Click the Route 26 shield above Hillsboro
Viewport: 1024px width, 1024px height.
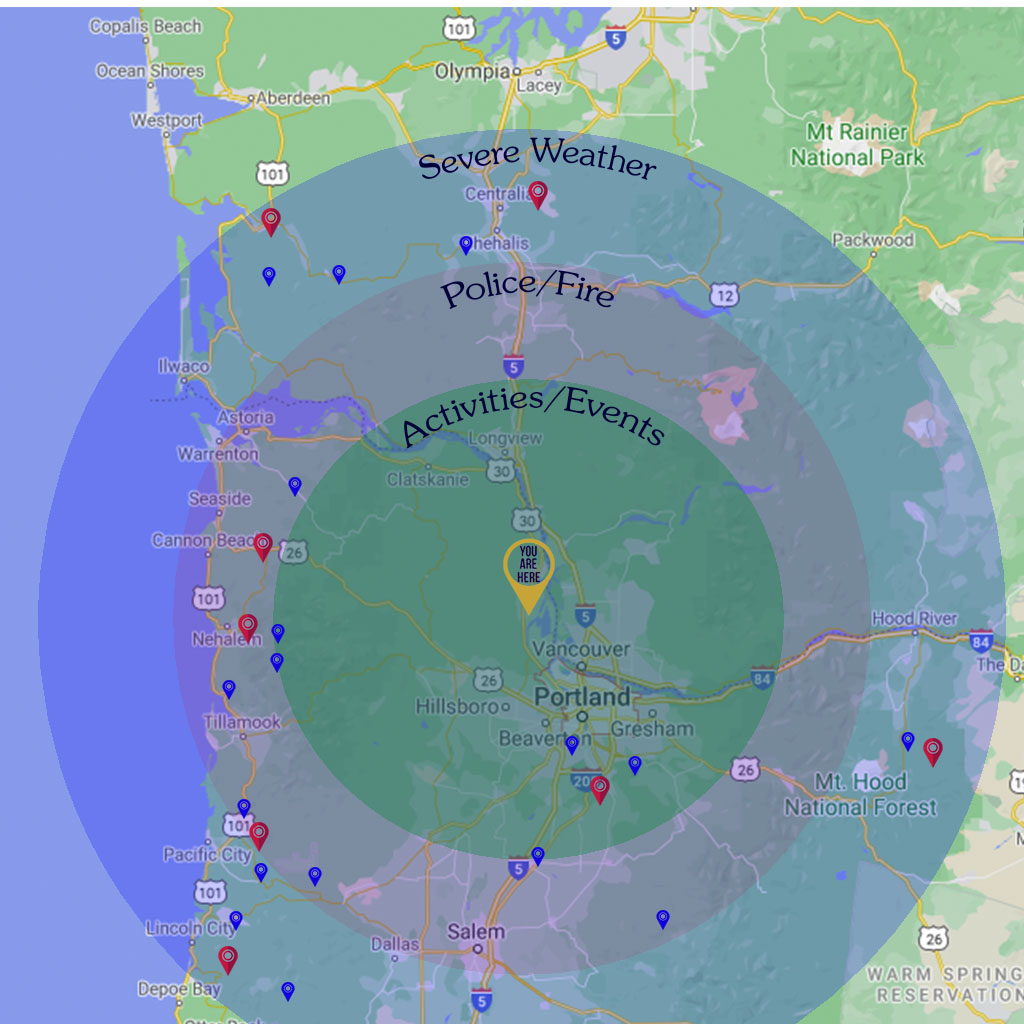[x=488, y=680]
